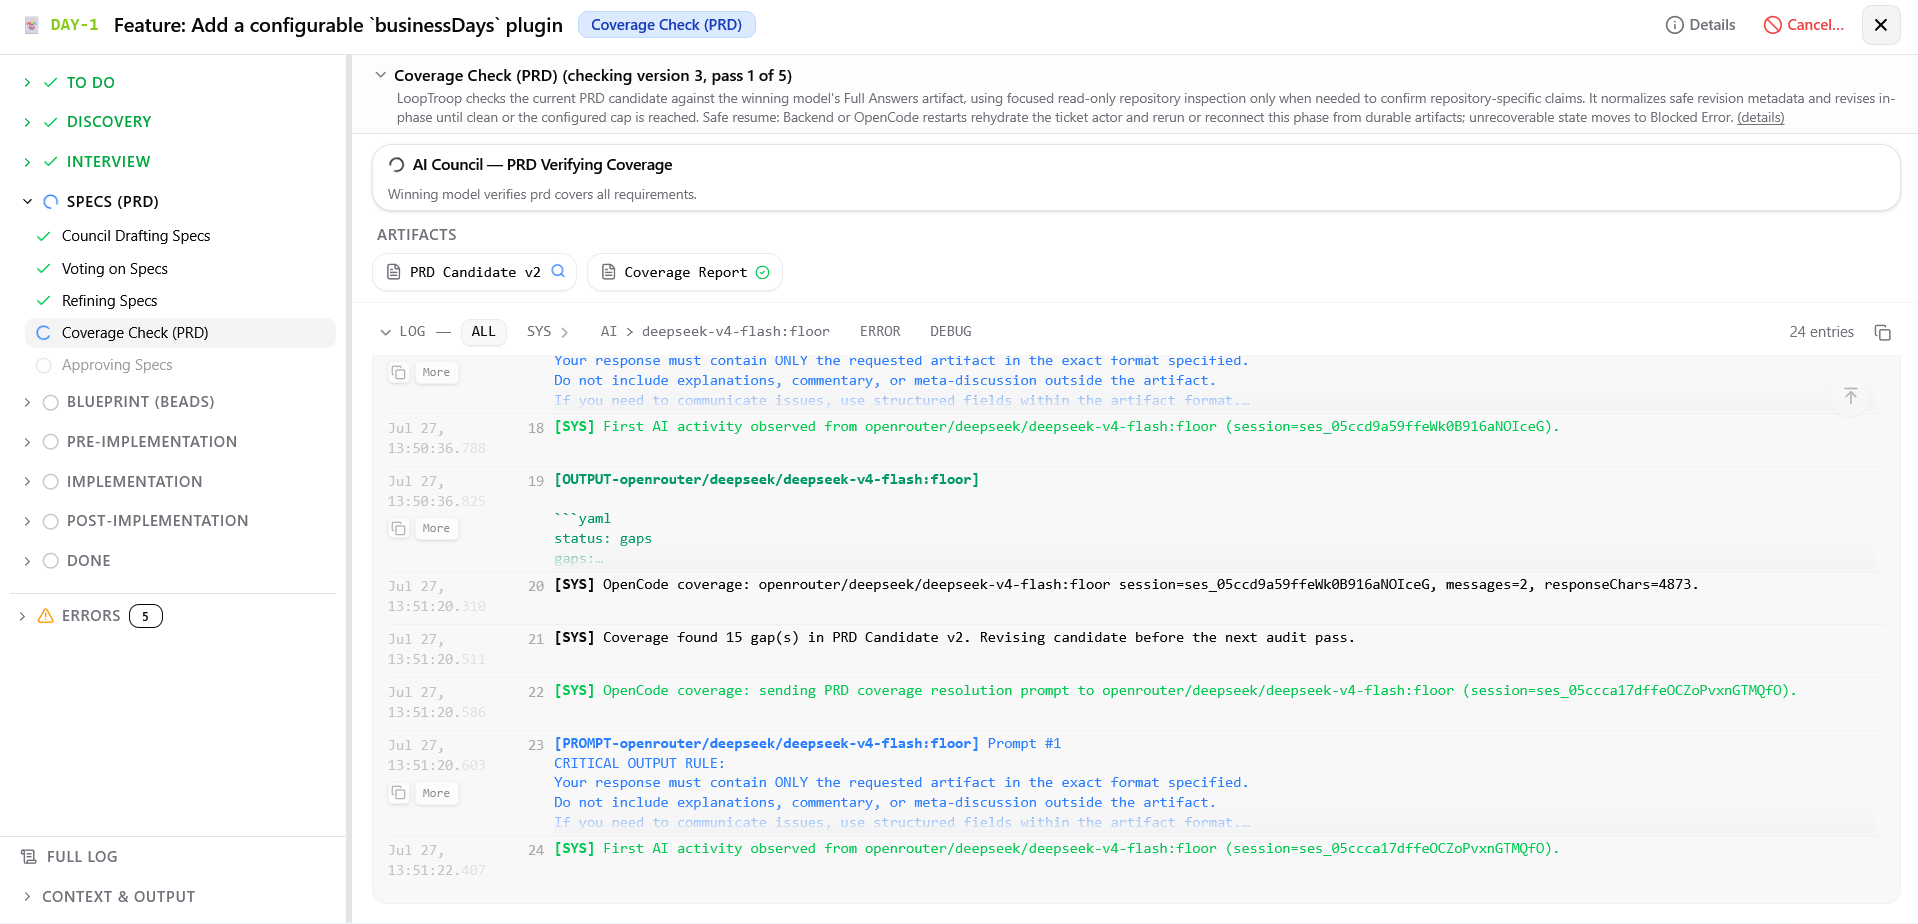Click the More button on log entry 19
This screenshot has height=924, width=1918.
[x=436, y=528]
